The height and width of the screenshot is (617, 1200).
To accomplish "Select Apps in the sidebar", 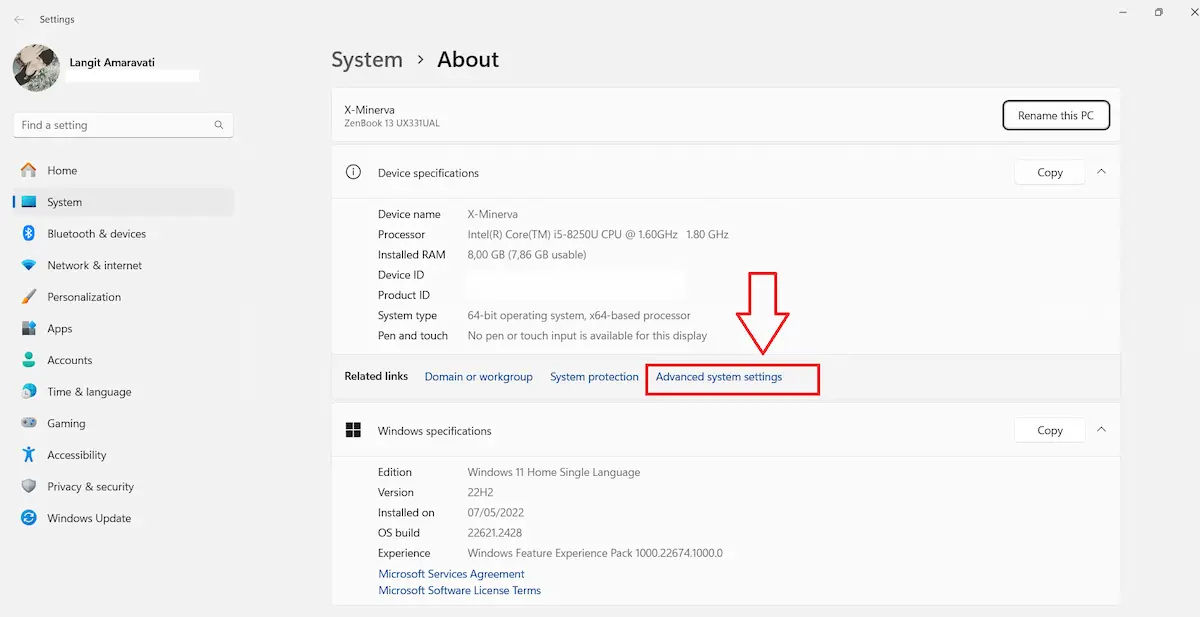I will [123, 329].
